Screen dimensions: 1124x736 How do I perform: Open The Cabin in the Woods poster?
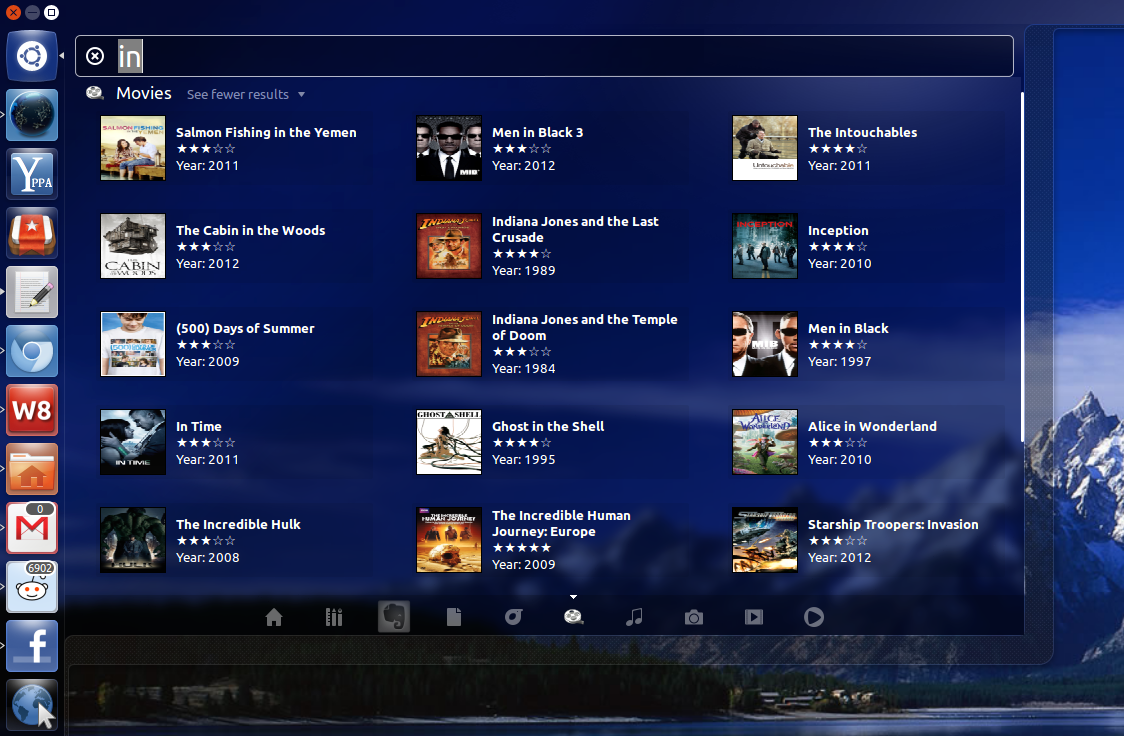tap(133, 246)
